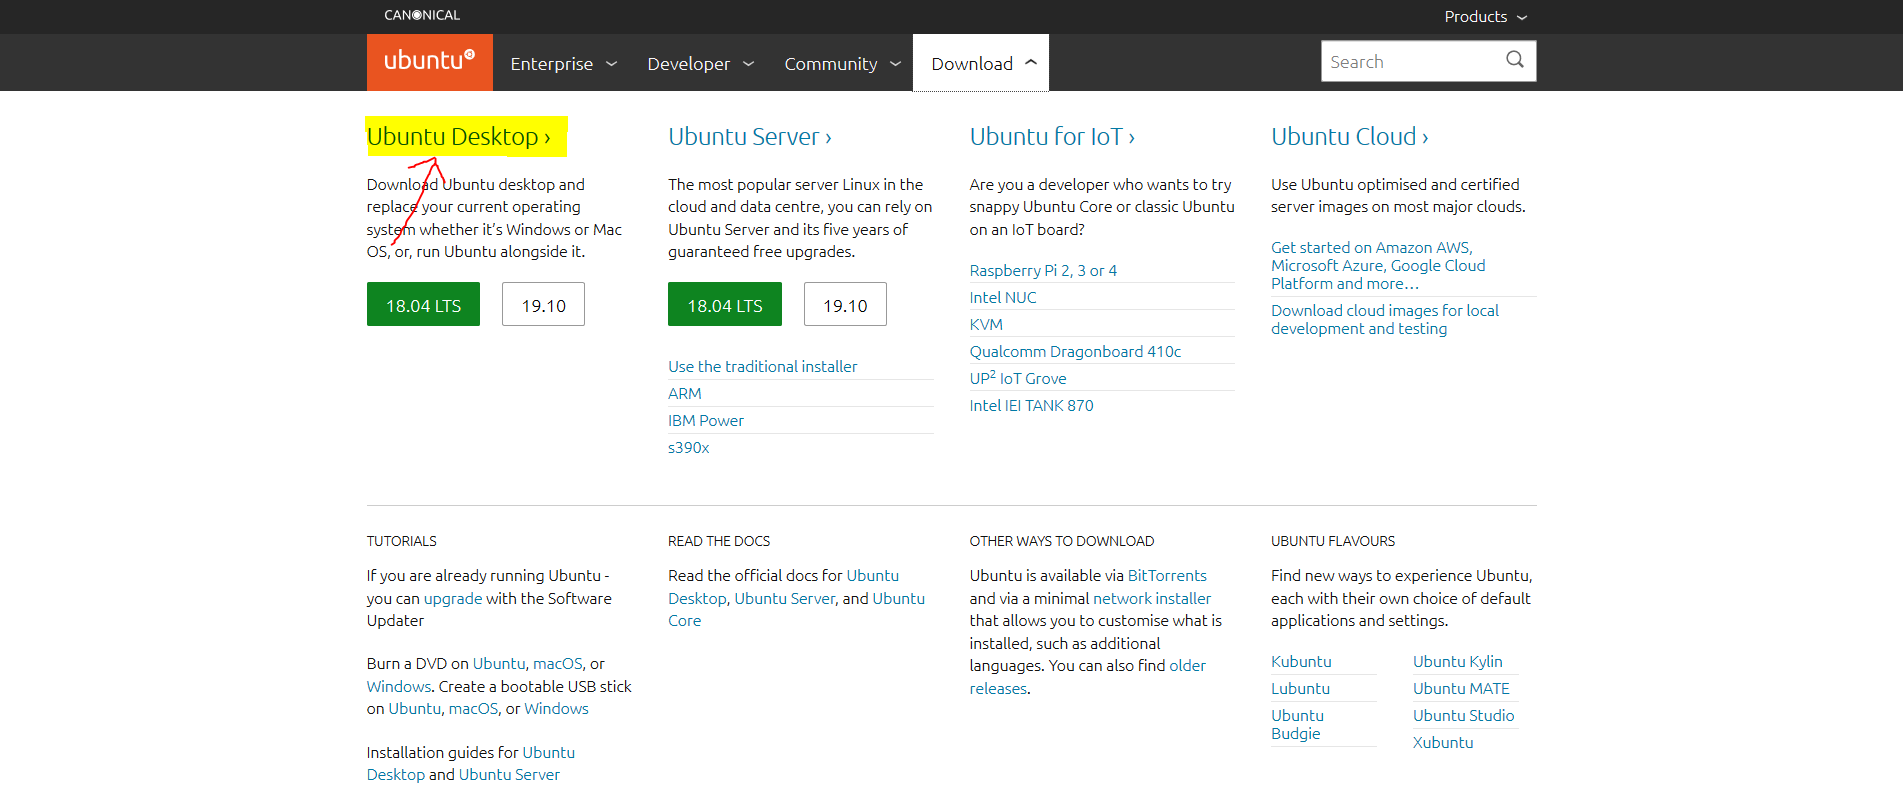Click the UBUNTU FLAVOURS heading
This screenshot has width=1904, height=808.
tap(1333, 541)
